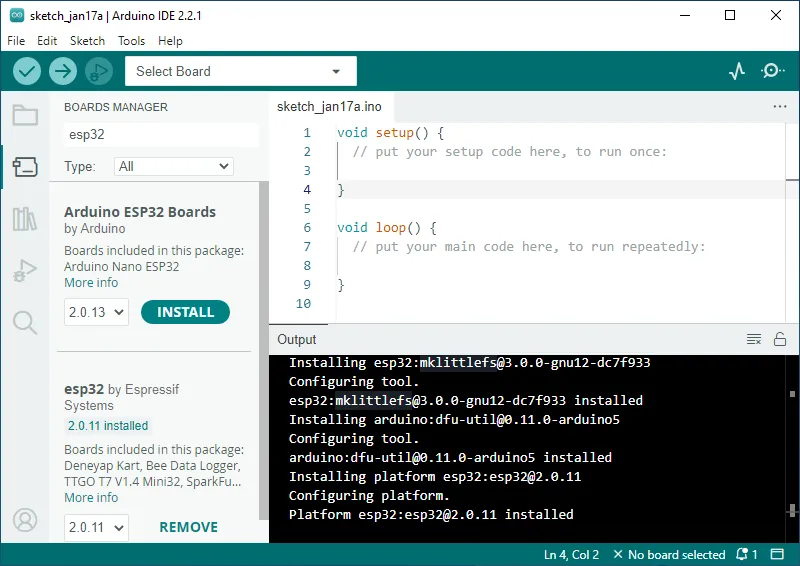This screenshot has height=566, width=800.
Task: Click the '2.0.11 installed' badge
Action: [108, 426]
